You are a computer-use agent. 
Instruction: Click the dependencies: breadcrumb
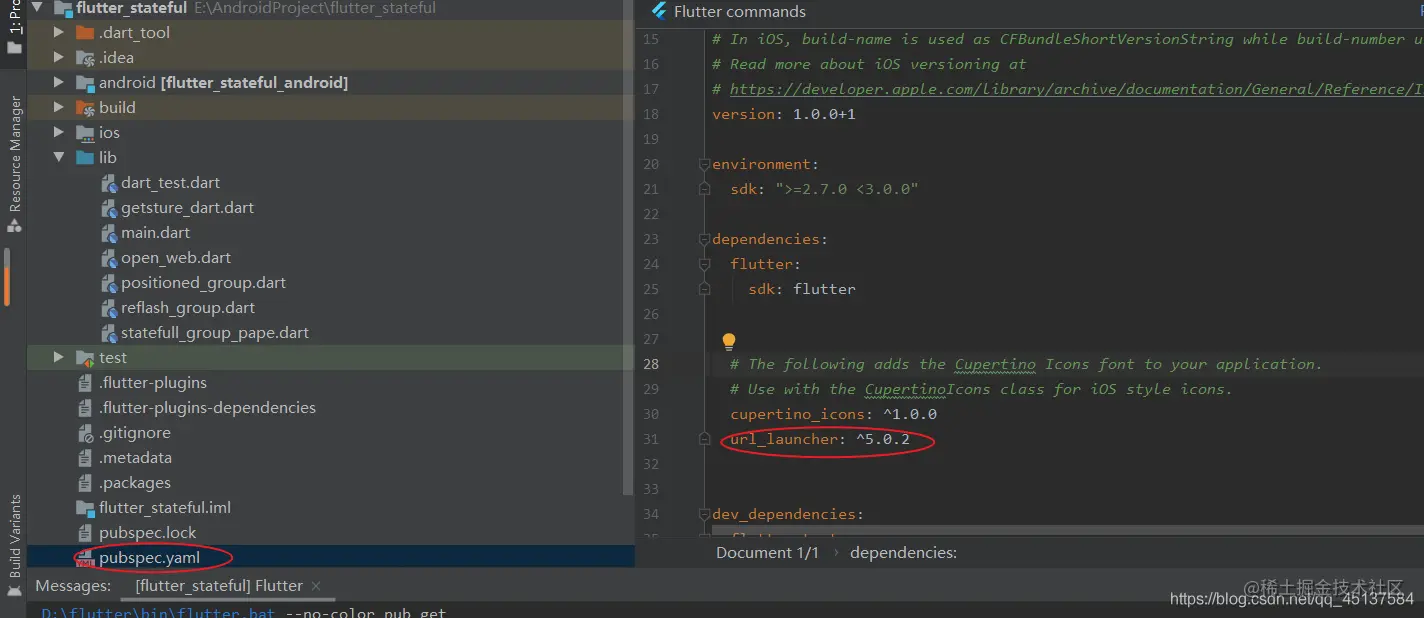pos(903,552)
